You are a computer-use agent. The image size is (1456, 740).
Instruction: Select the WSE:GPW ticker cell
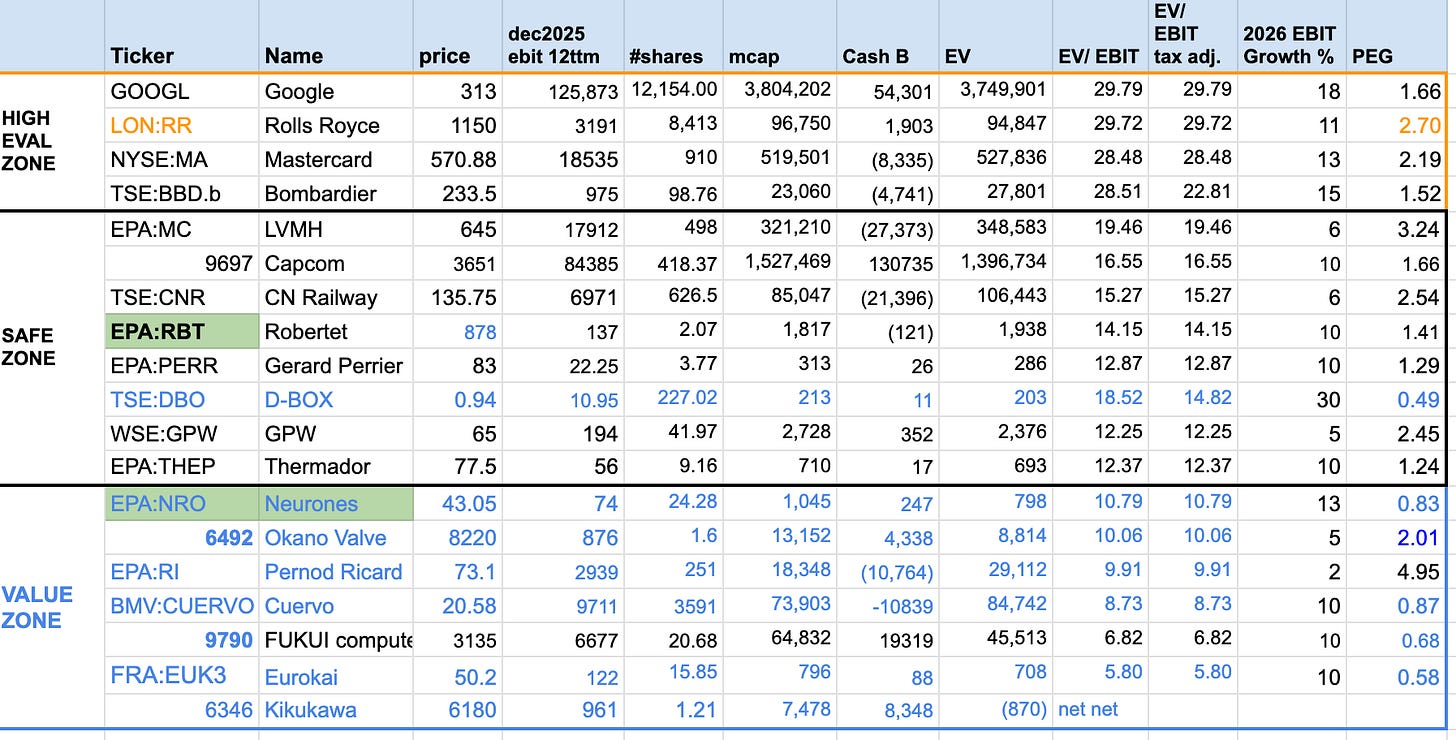(181, 434)
